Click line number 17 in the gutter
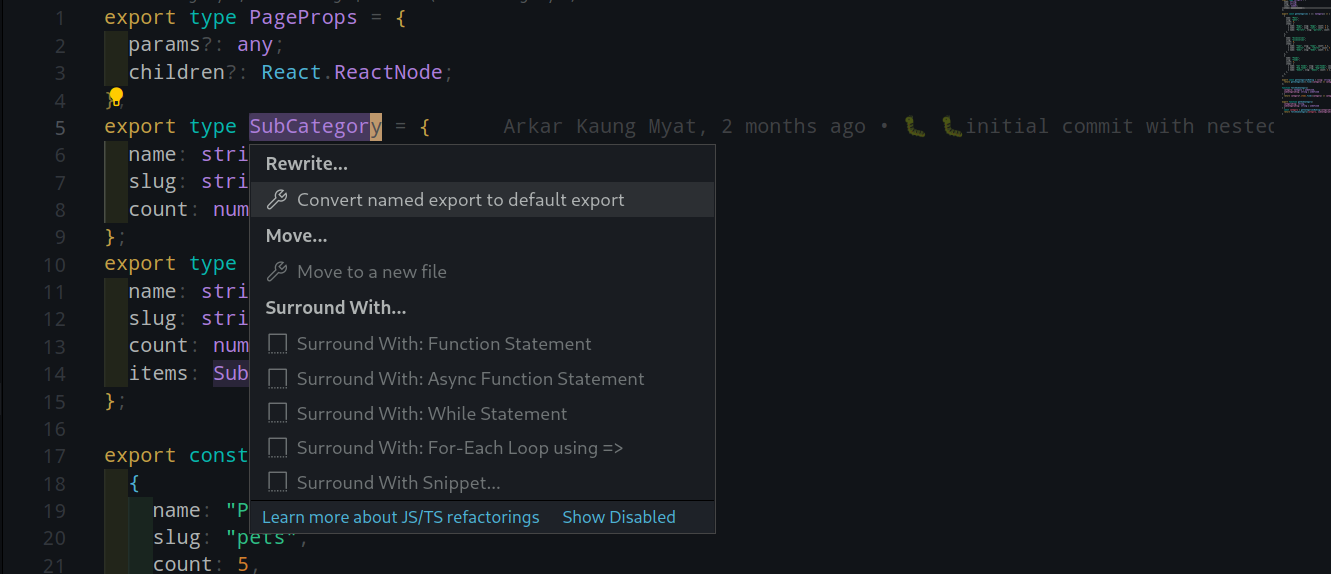Screen dimensions: 1331x574 (54, 456)
